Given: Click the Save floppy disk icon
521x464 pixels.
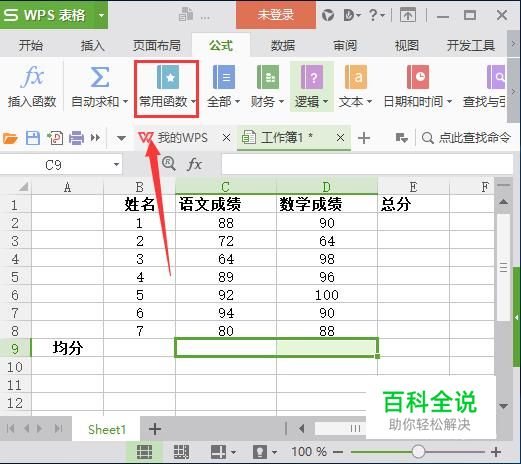Looking at the screenshot, I should tap(33, 138).
